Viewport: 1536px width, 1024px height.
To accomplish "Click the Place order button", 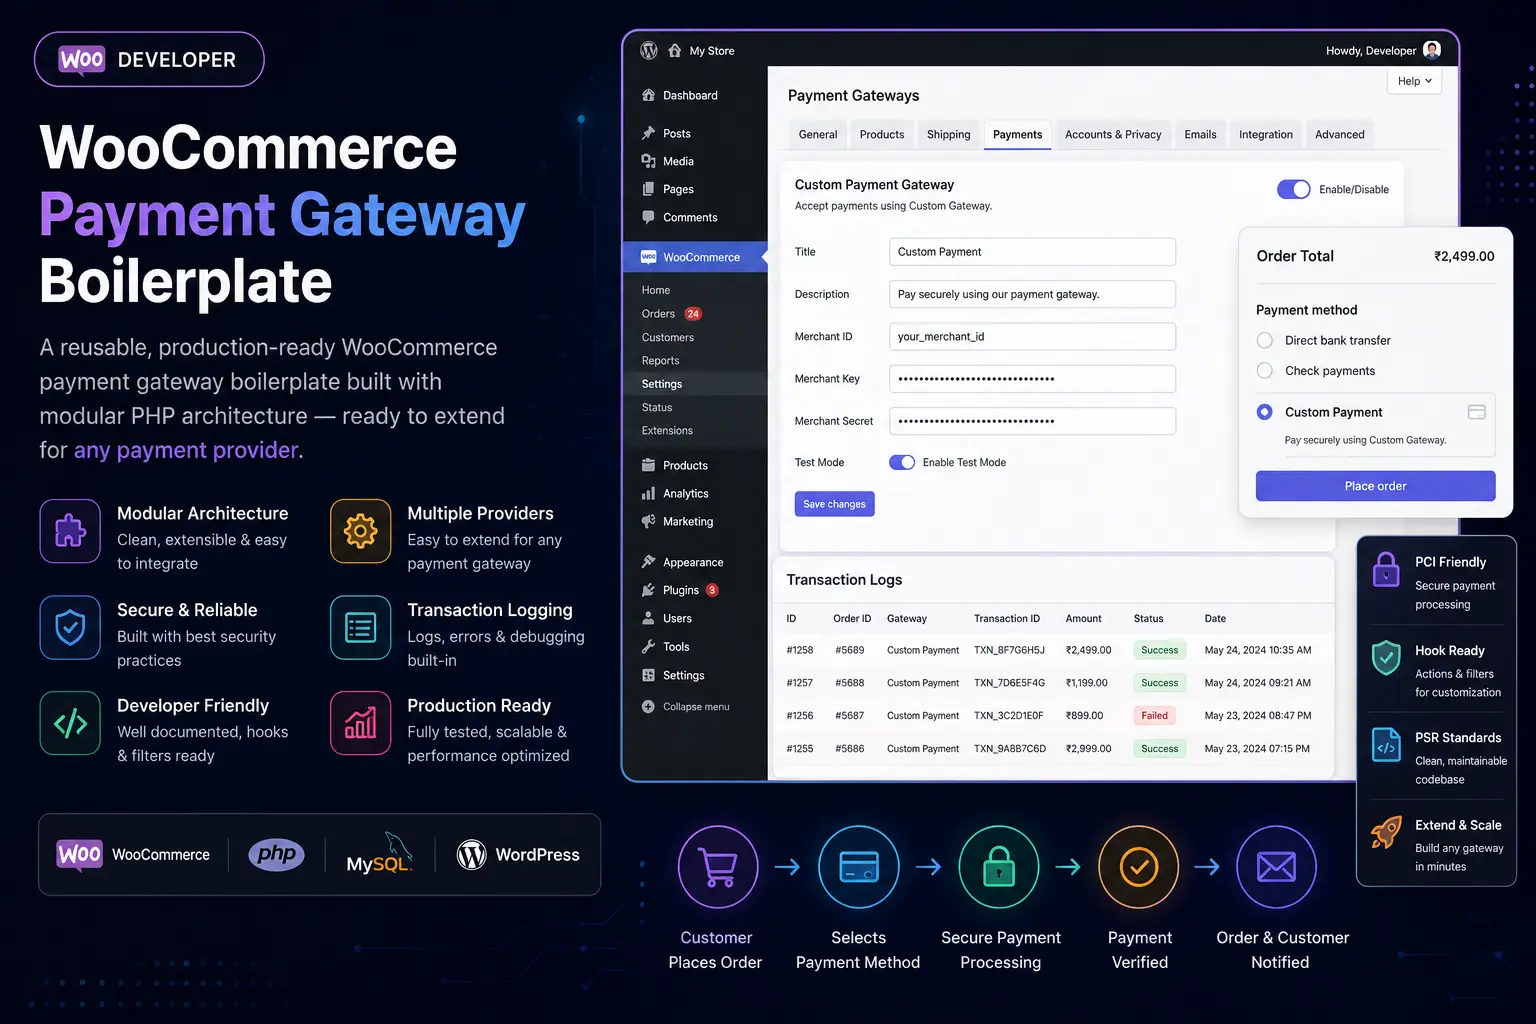I will [x=1375, y=486].
